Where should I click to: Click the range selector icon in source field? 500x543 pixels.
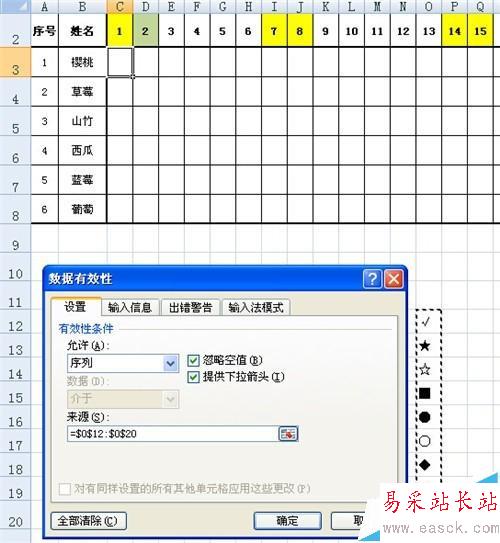click(x=288, y=434)
